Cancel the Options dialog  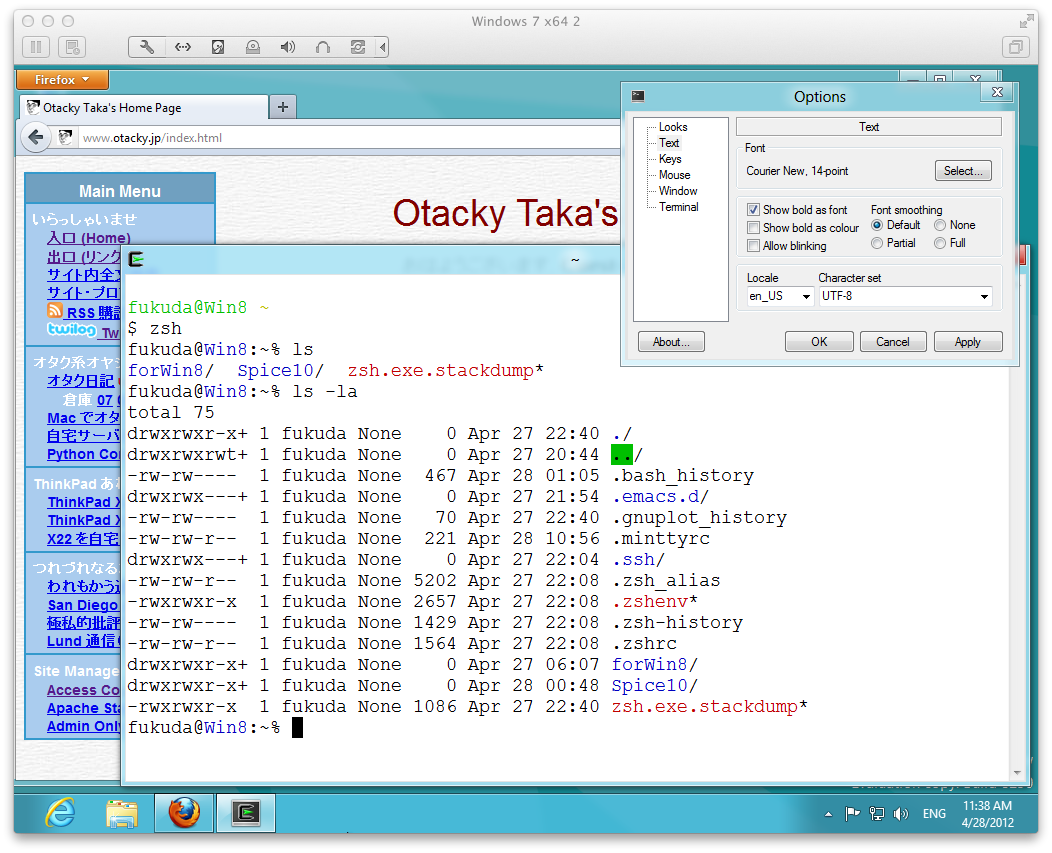coord(893,342)
